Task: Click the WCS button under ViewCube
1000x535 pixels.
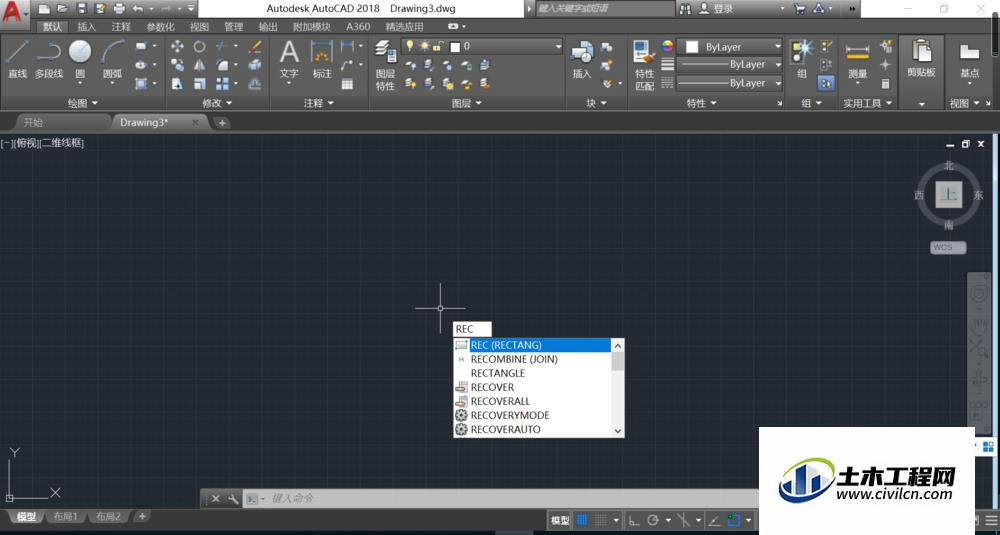Action: point(948,247)
